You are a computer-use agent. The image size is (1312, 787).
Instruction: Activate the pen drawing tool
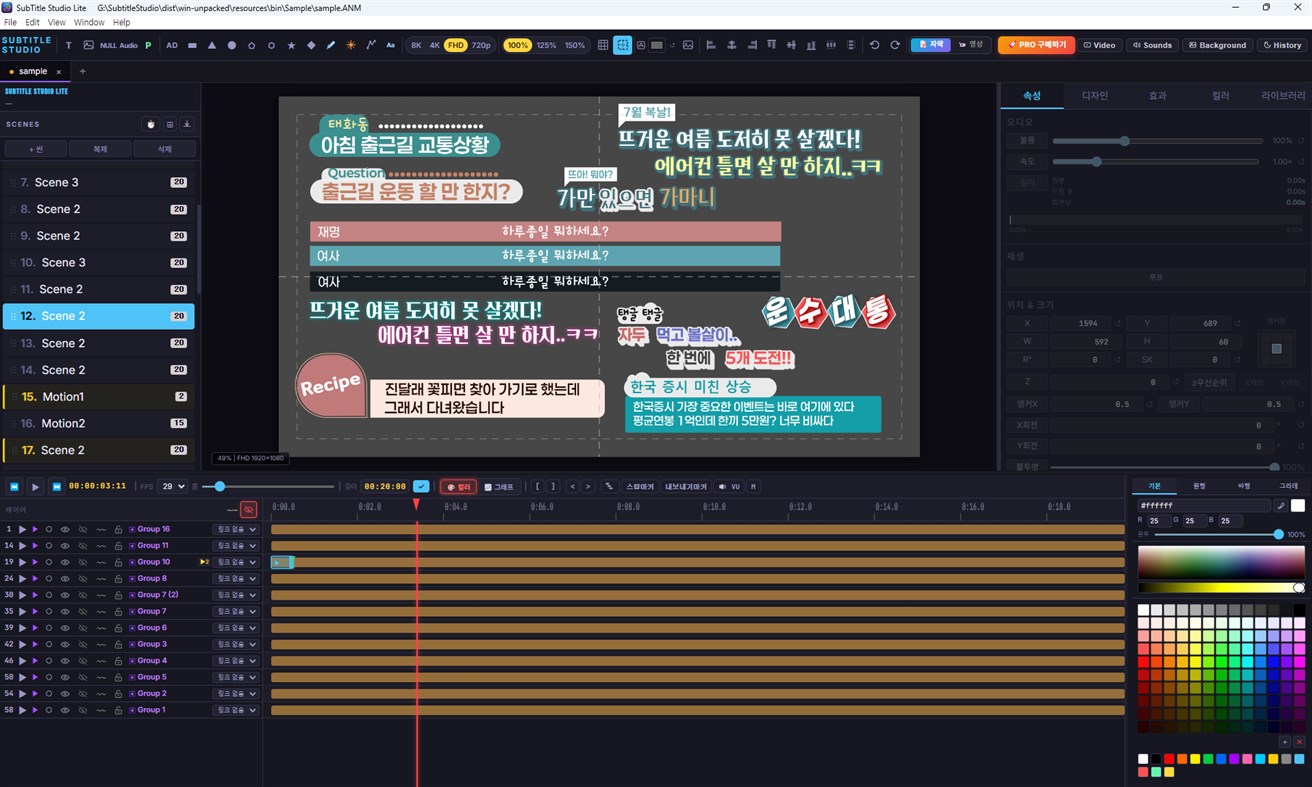point(331,45)
